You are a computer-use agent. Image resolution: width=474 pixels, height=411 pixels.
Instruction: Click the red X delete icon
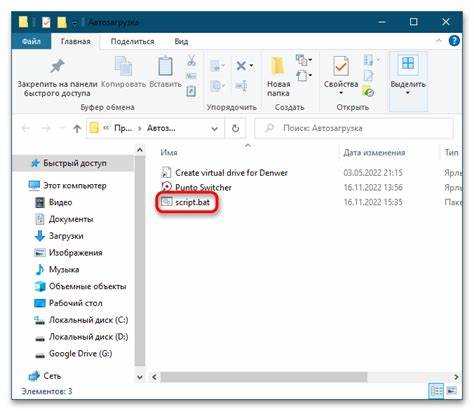(241, 66)
